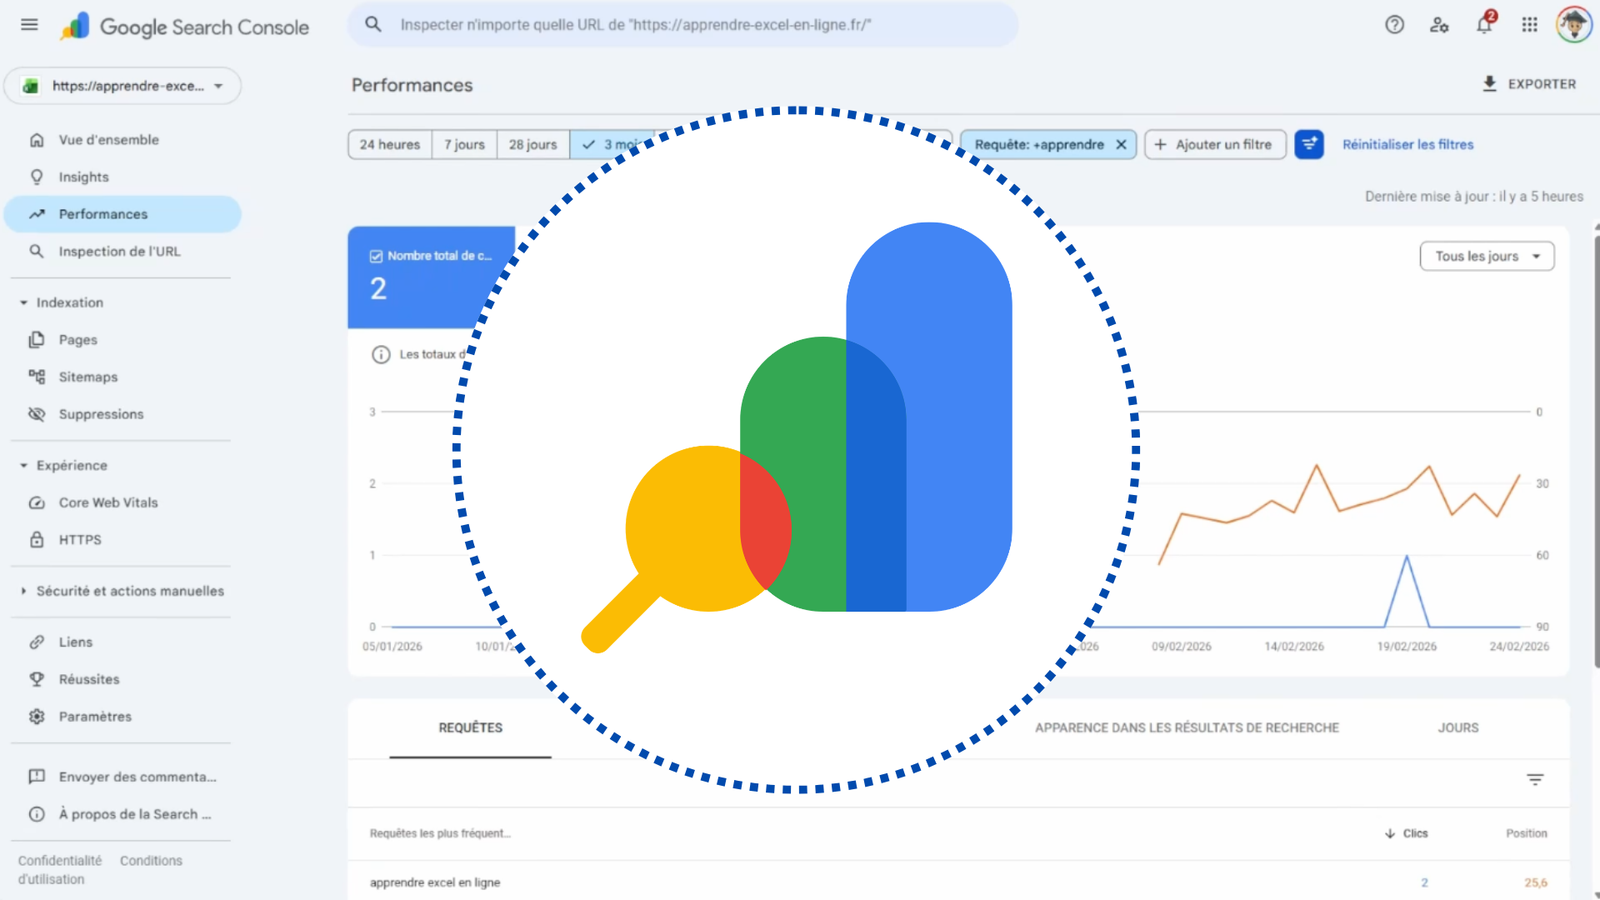
Task: Click the filter icon above the queries table
Action: (x=1535, y=779)
